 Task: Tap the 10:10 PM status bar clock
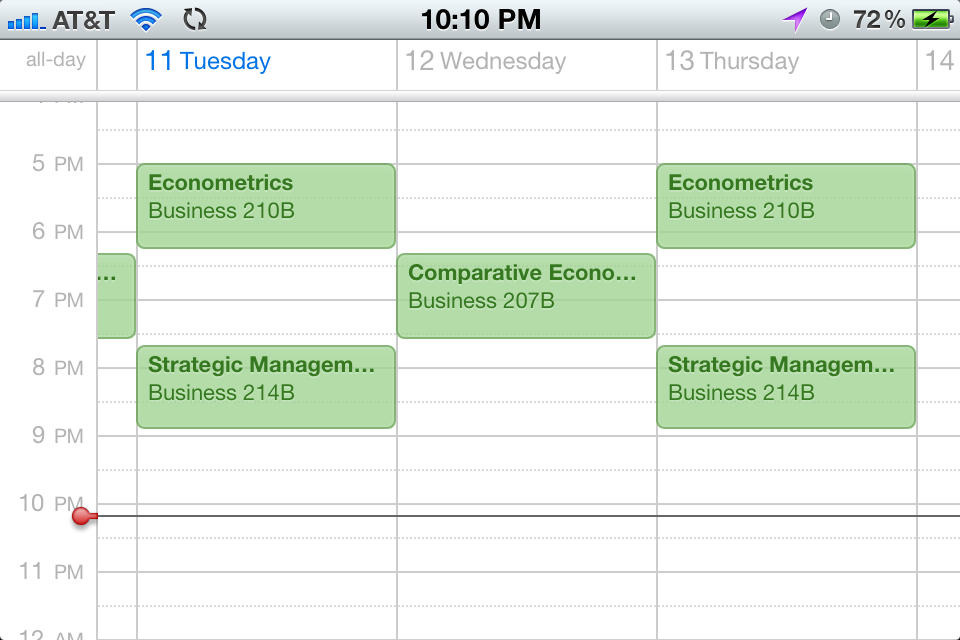481,20
